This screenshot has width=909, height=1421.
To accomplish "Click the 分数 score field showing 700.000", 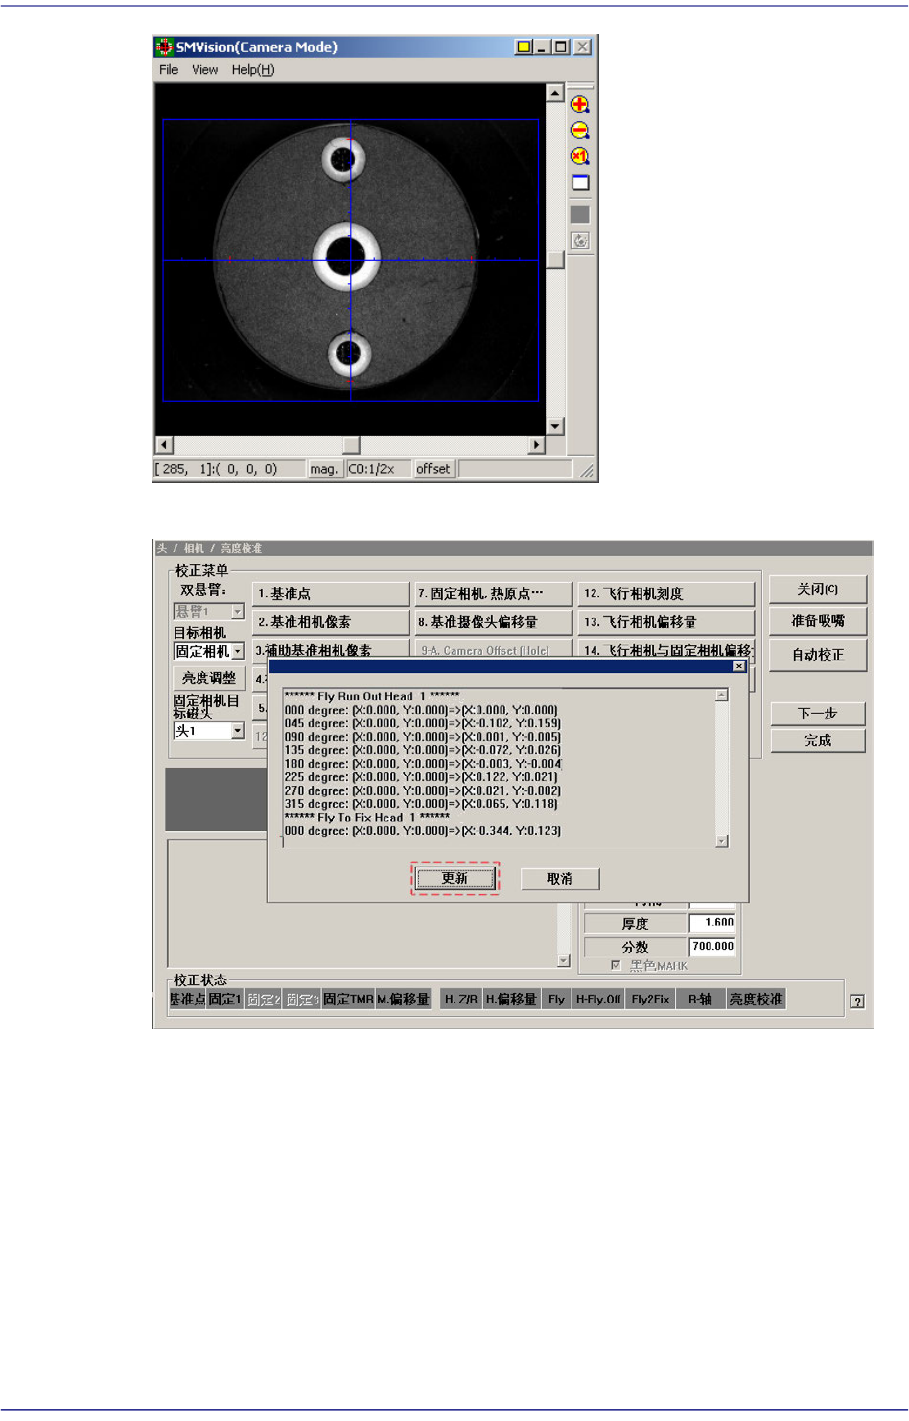I will (x=712, y=946).
